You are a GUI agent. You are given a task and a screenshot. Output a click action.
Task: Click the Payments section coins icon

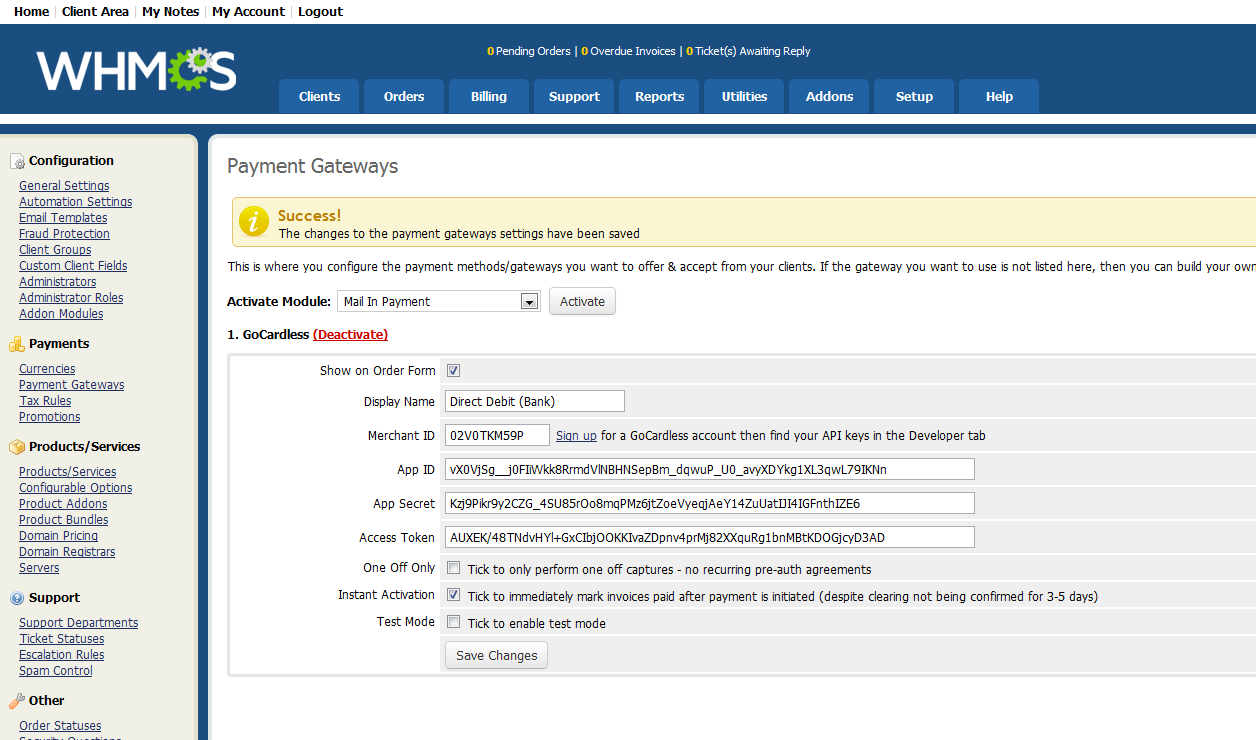[17, 344]
